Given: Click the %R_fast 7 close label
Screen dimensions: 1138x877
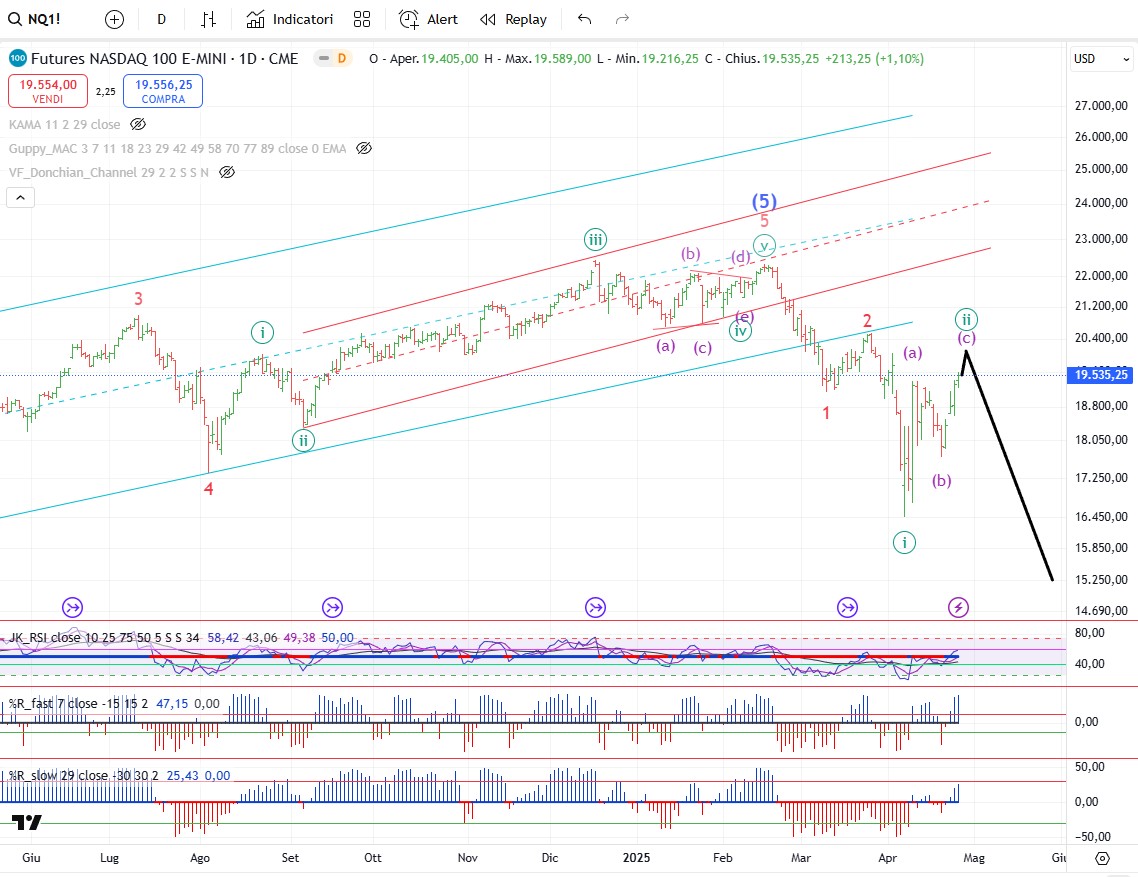Looking at the screenshot, I should (x=78, y=703).
